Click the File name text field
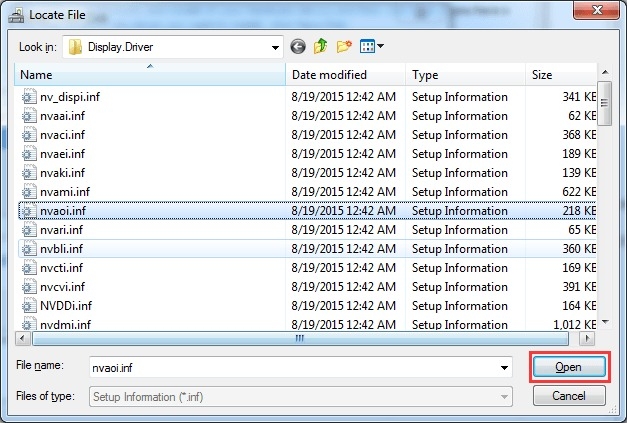 (x=295, y=367)
